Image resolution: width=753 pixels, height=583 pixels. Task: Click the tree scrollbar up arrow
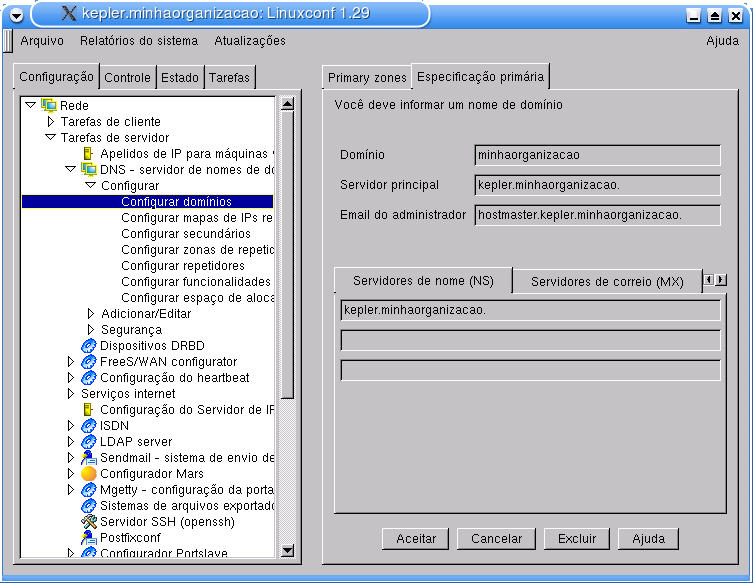(287, 104)
